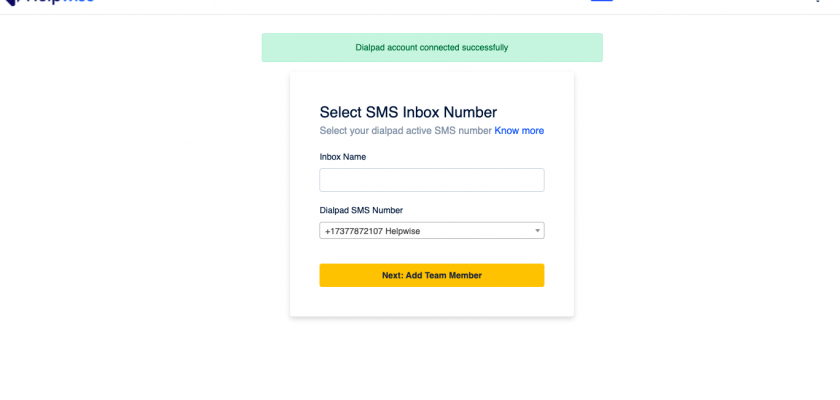The image size is (840, 400).
Task: Open the Know more link
Action: [519, 131]
